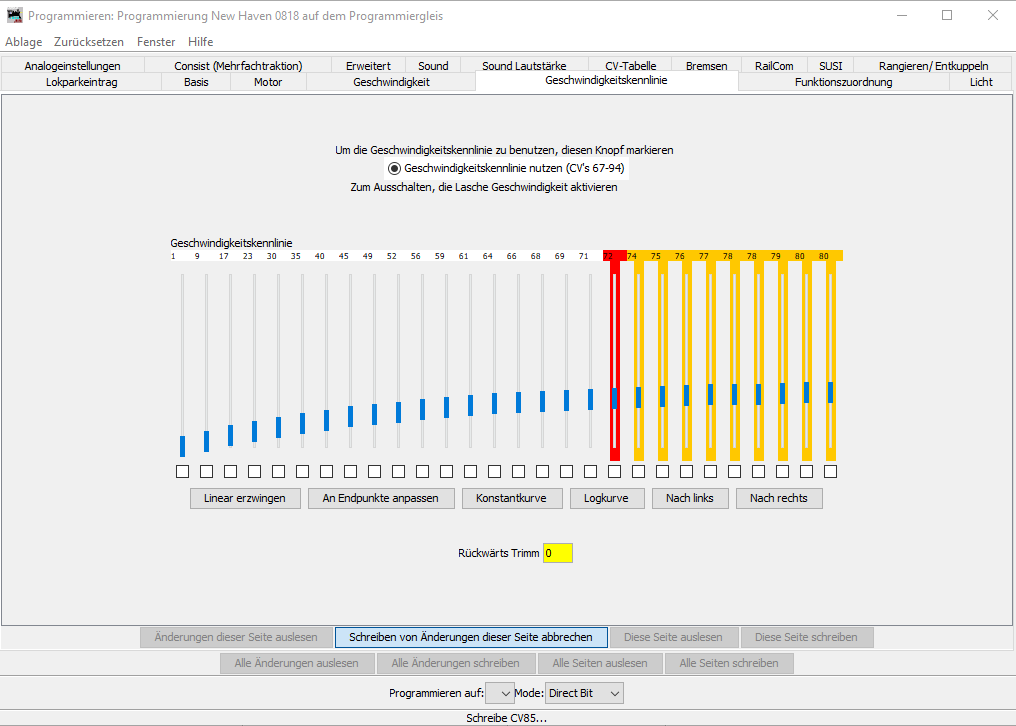This screenshot has width=1016, height=726.
Task: Open the Zurücksetzen menu
Action: pos(89,42)
